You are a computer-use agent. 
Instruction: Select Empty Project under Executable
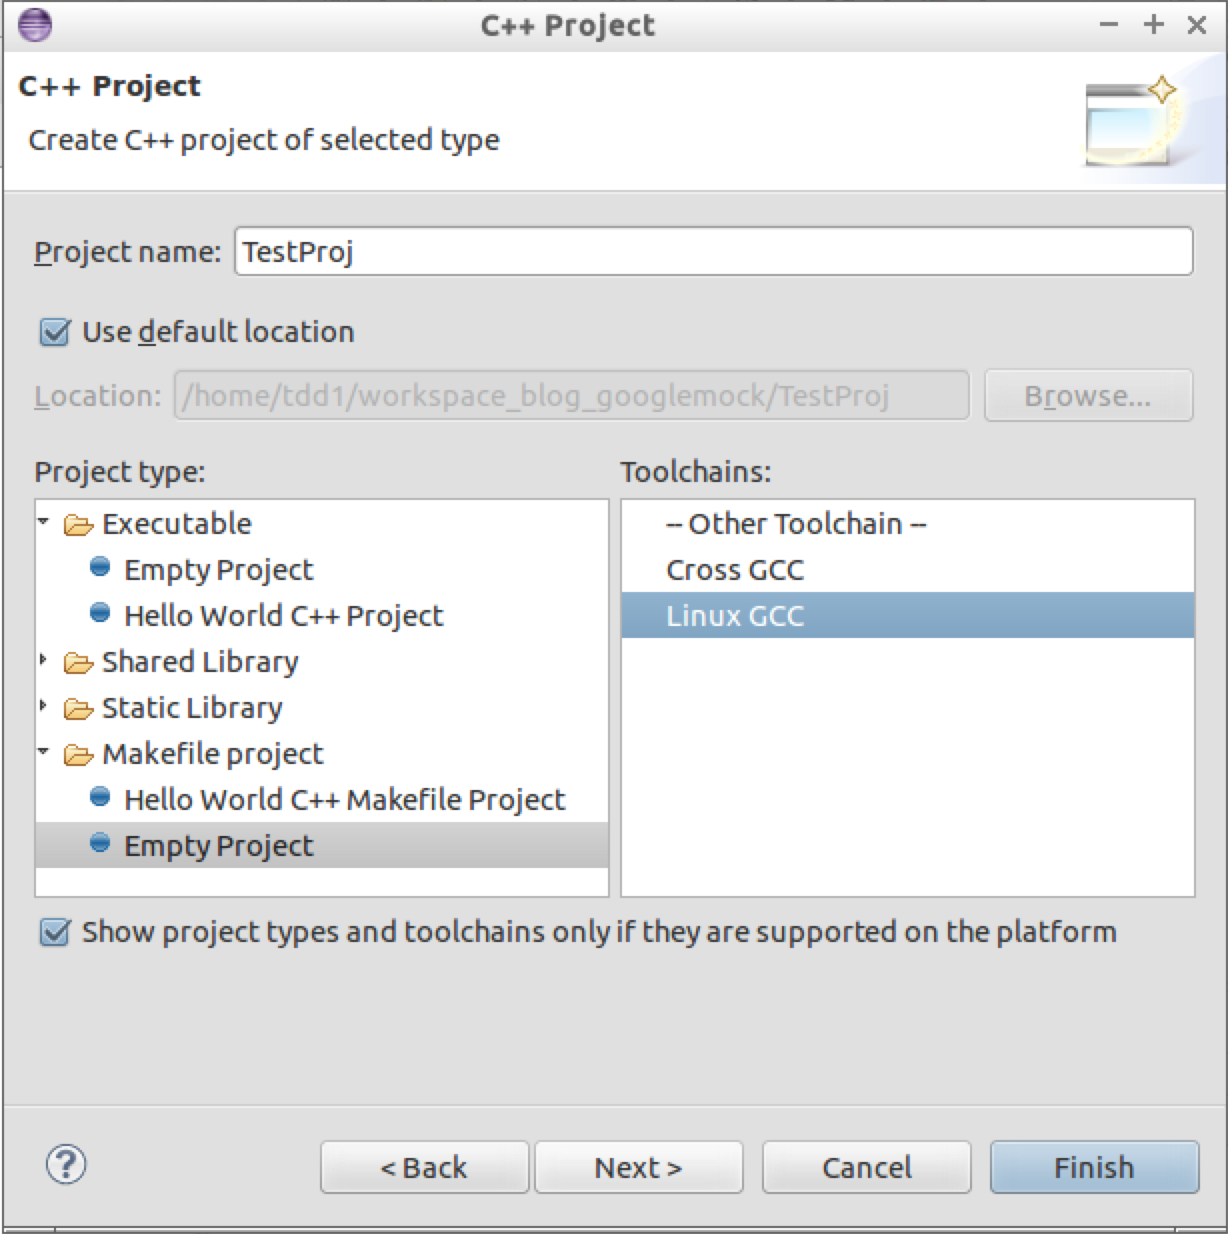click(218, 570)
